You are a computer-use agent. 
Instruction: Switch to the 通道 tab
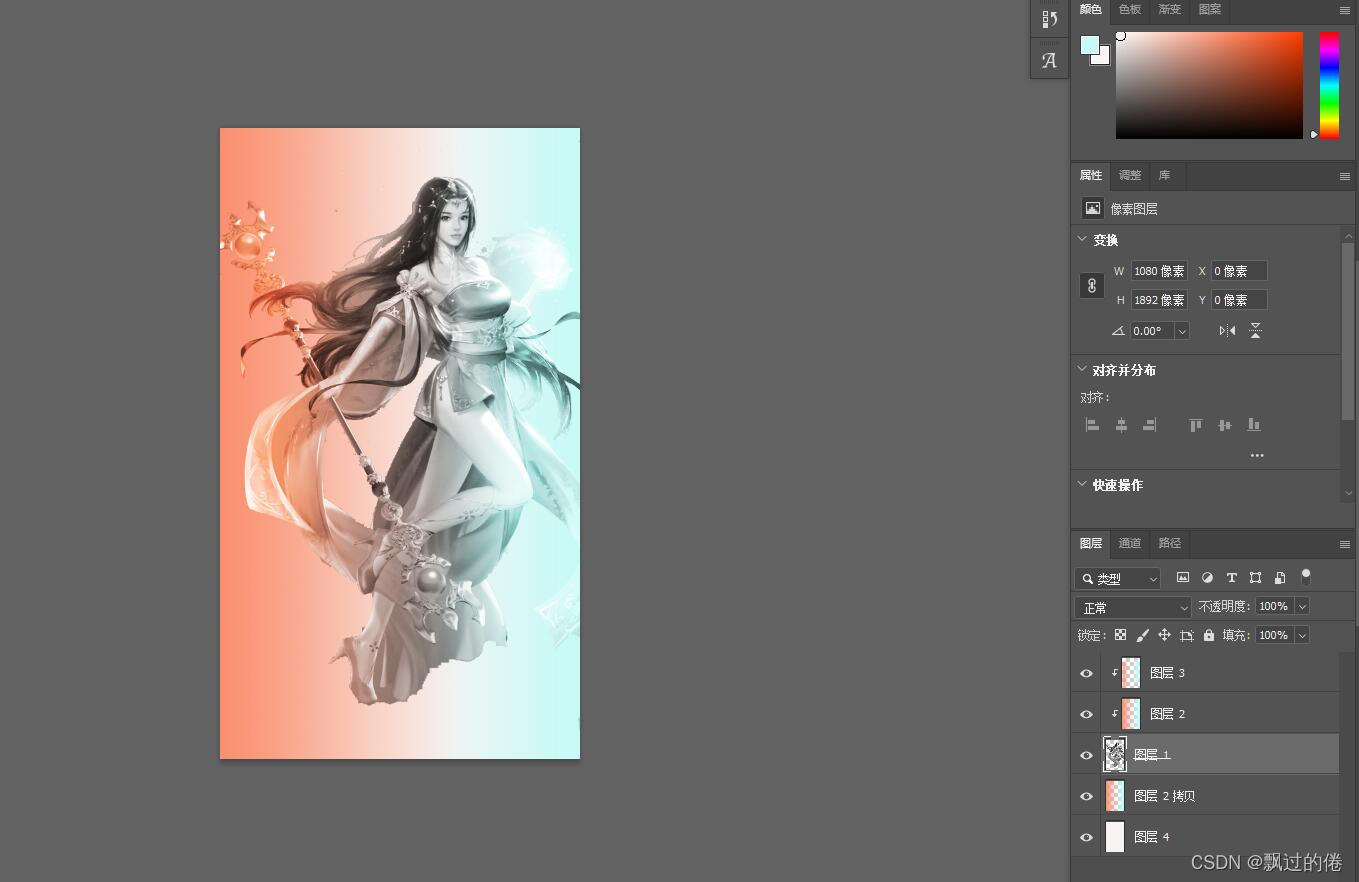click(1130, 544)
